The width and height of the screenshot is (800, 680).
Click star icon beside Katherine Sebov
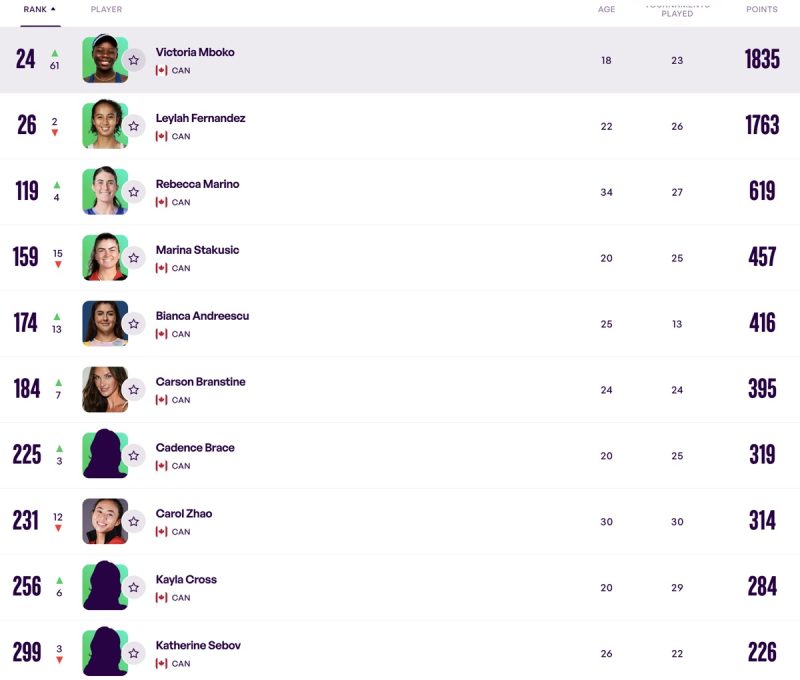click(134, 653)
